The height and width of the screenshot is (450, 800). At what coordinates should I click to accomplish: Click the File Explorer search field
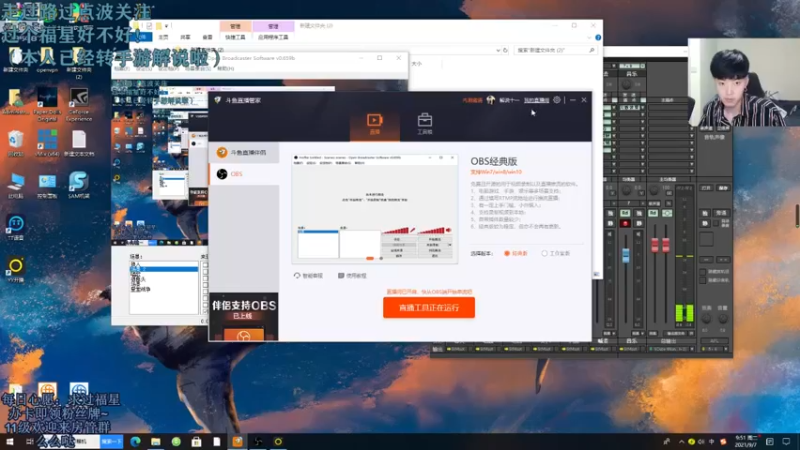555,50
